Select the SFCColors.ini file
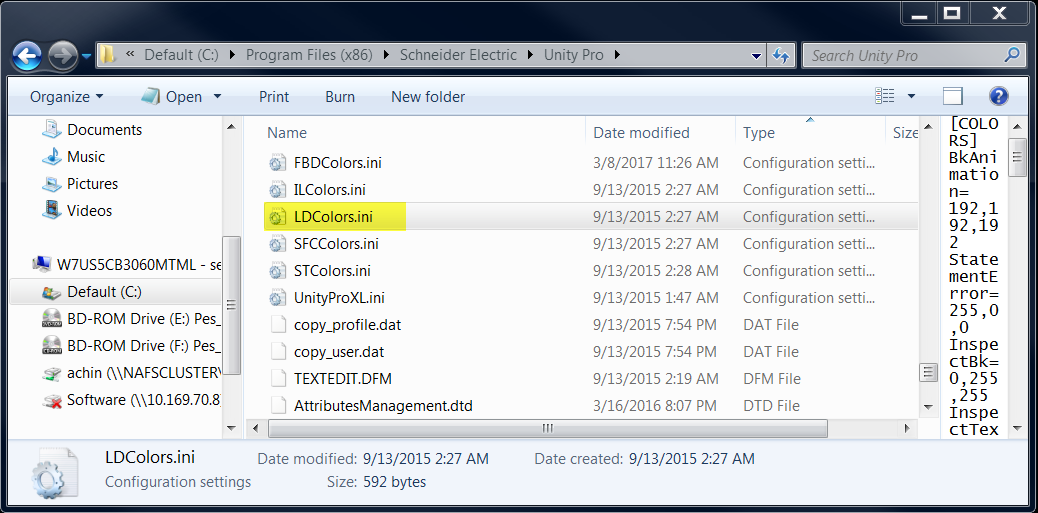The height and width of the screenshot is (513, 1038). click(x=336, y=244)
